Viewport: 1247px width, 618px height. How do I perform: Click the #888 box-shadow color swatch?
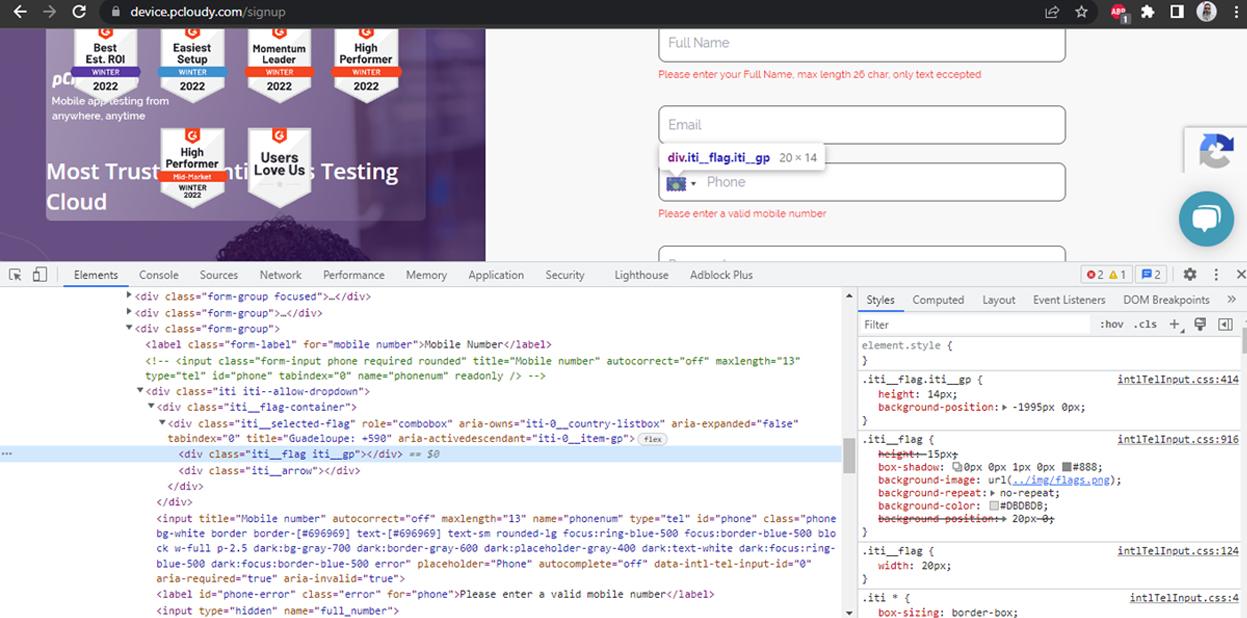coord(1068,467)
